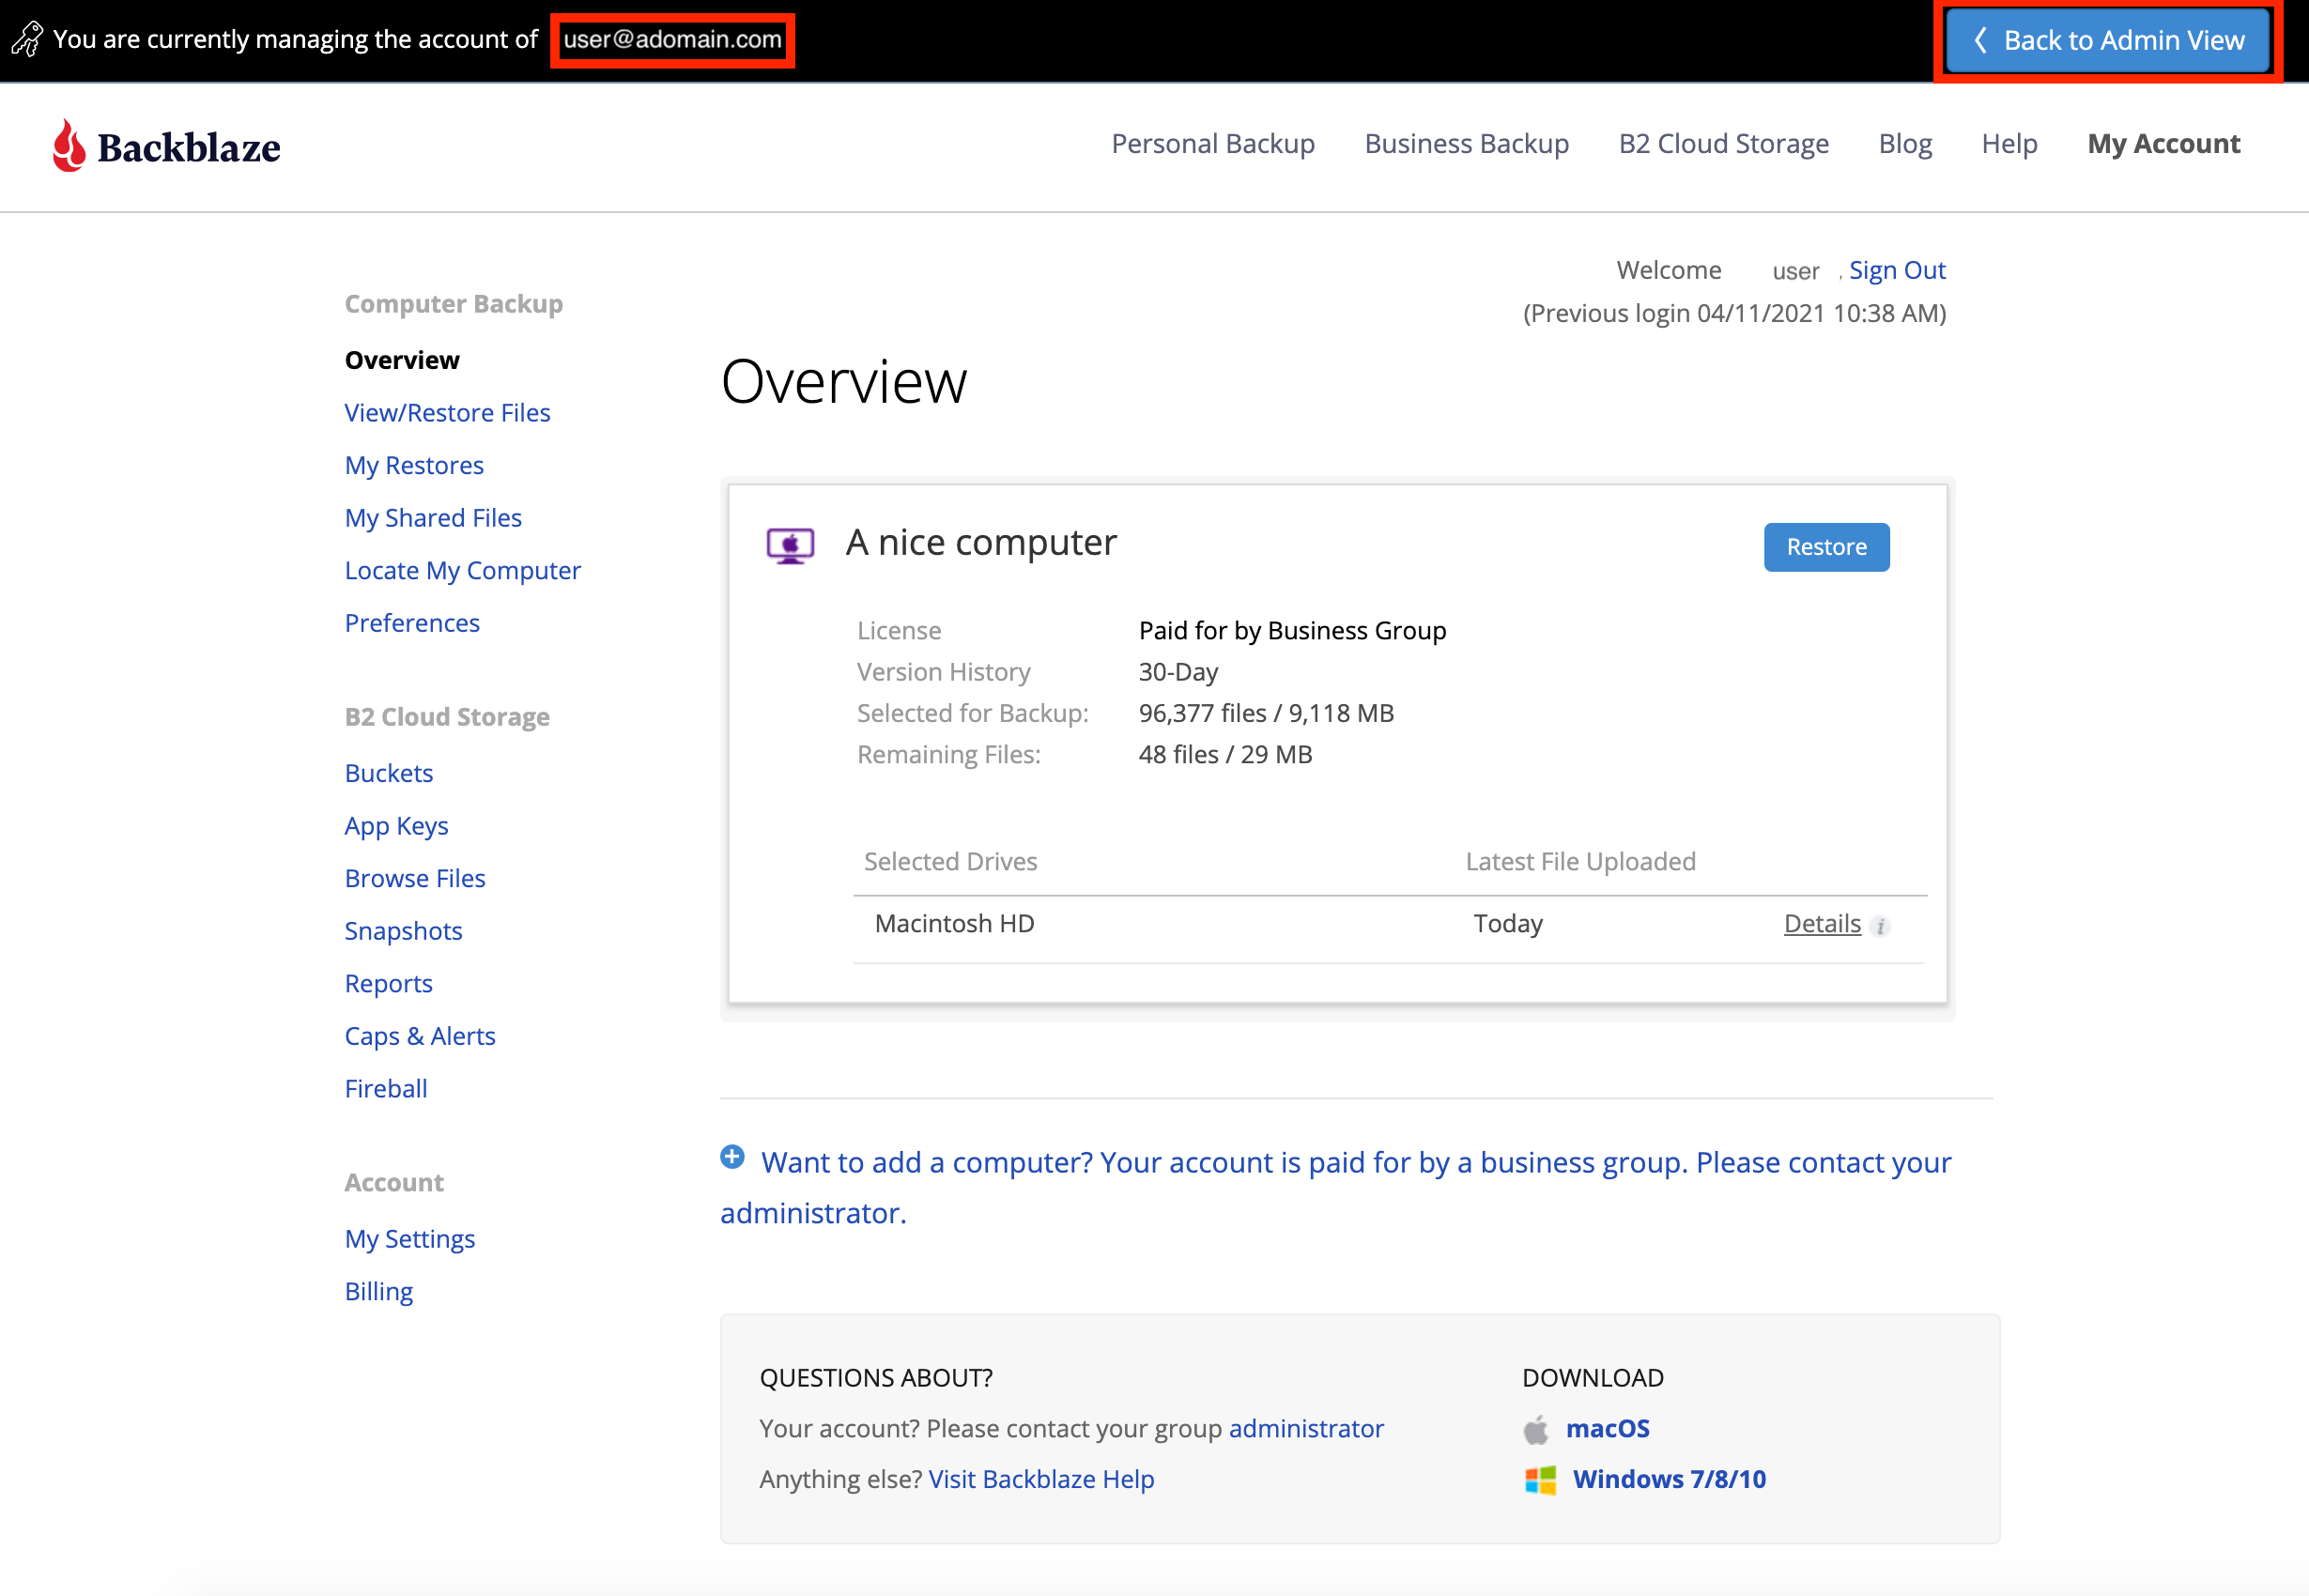Click the DOWNLOAD heading
The height and width of the screenshot is (1596, 2309).
coord(1593,1378)
